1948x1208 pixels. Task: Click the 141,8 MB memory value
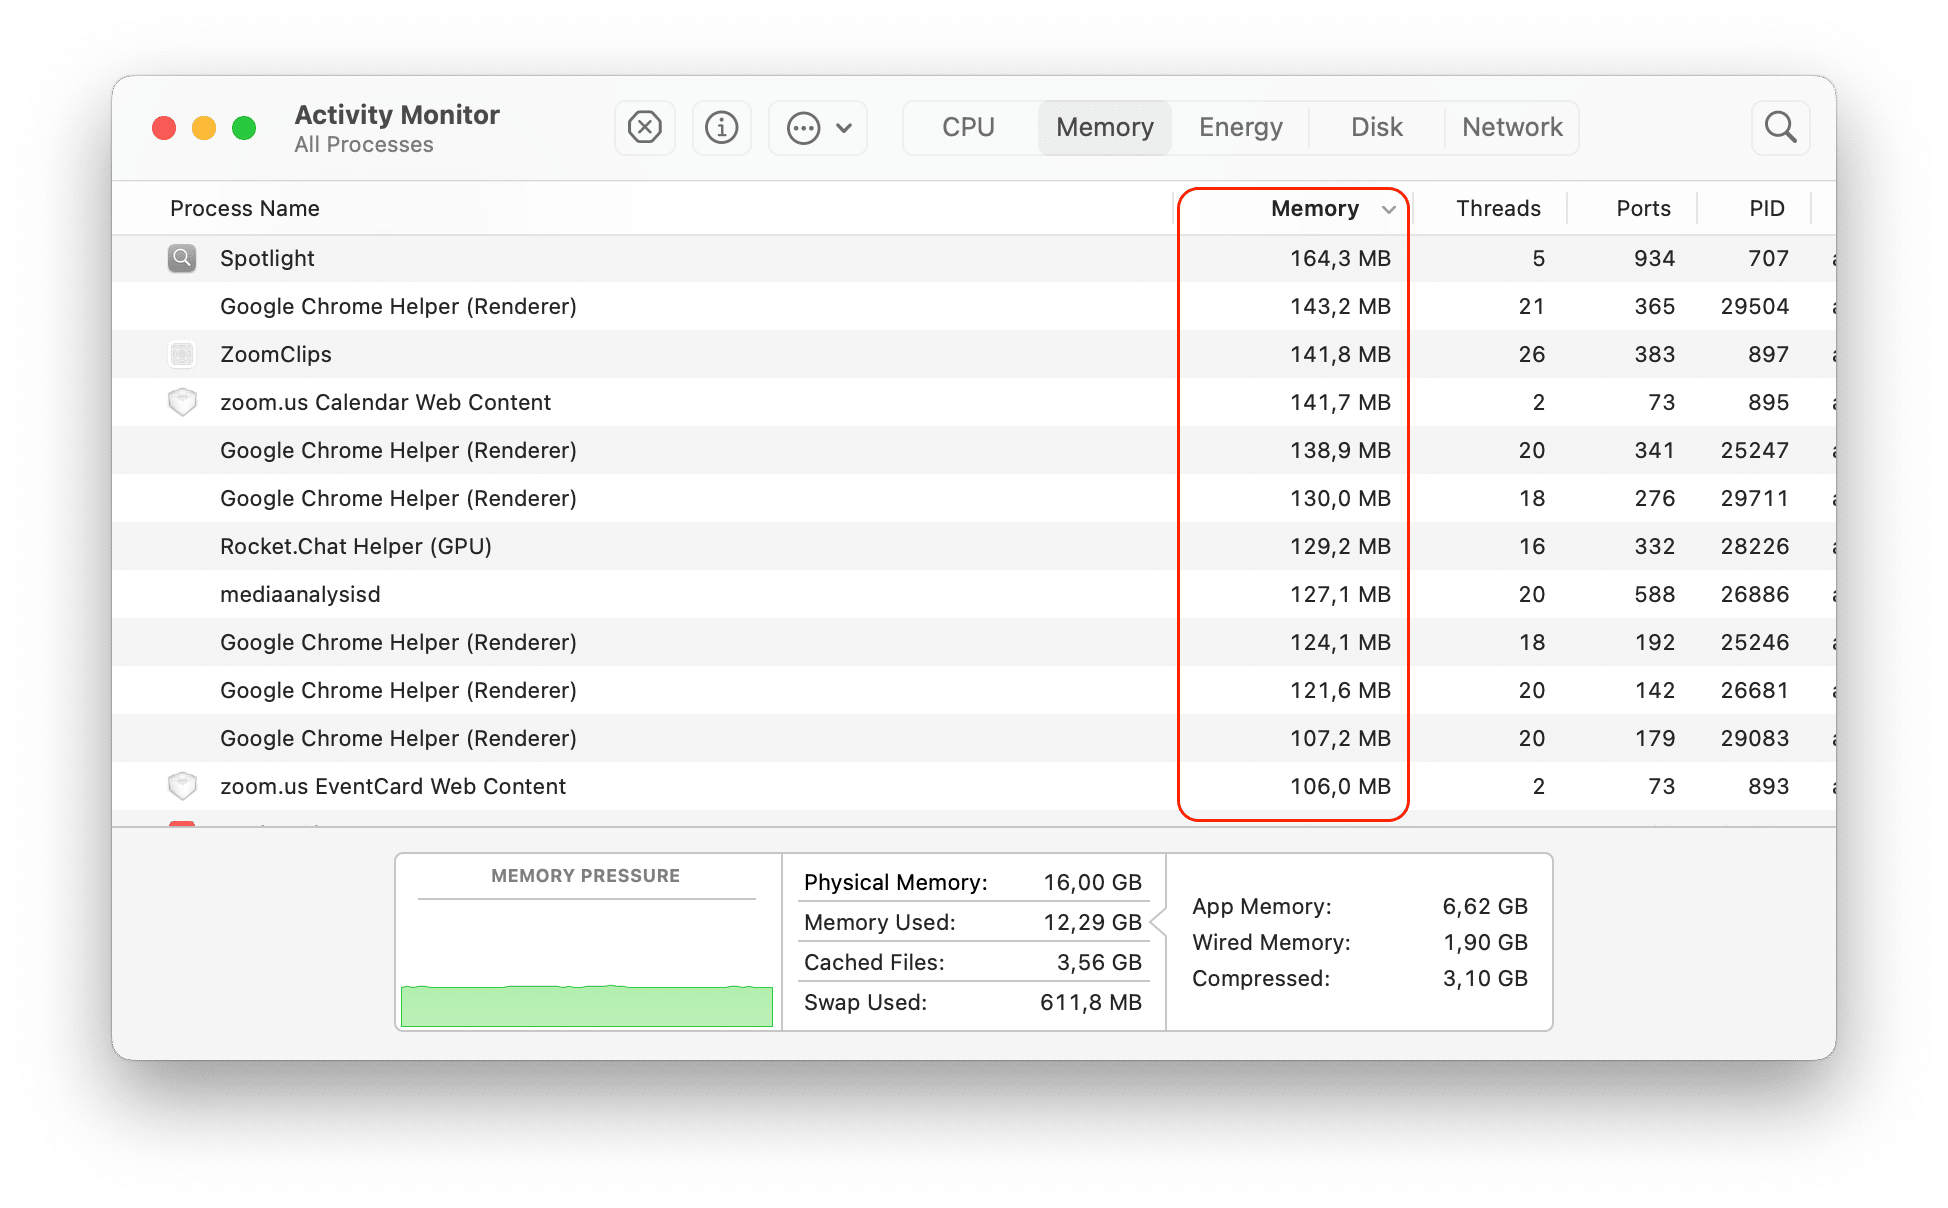[1340, 354]
